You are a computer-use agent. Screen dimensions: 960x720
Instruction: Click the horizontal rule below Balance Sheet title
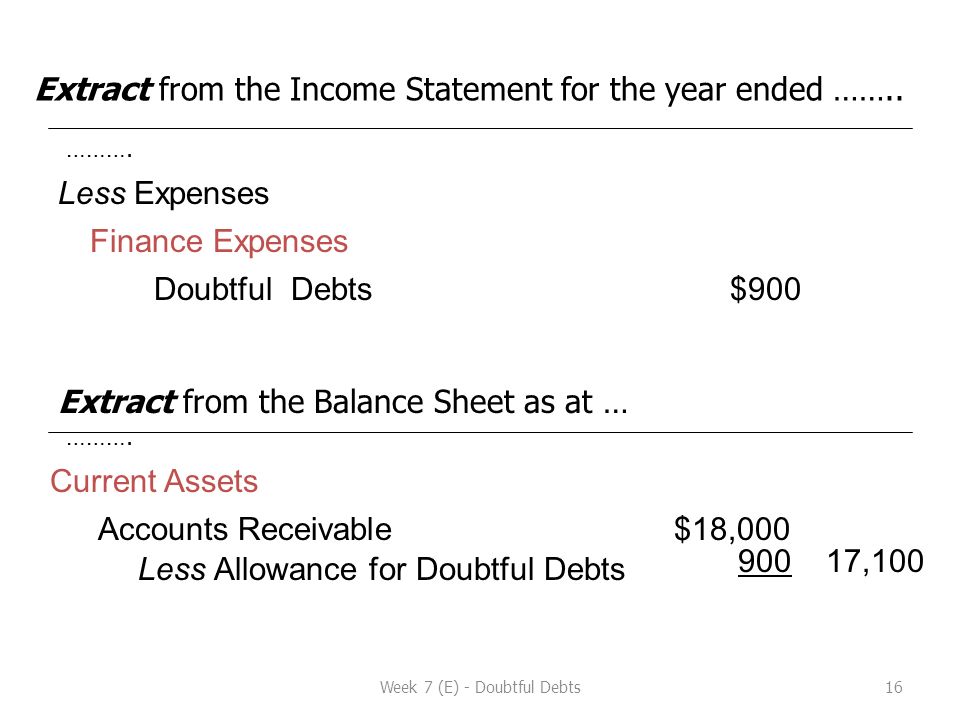480,432
